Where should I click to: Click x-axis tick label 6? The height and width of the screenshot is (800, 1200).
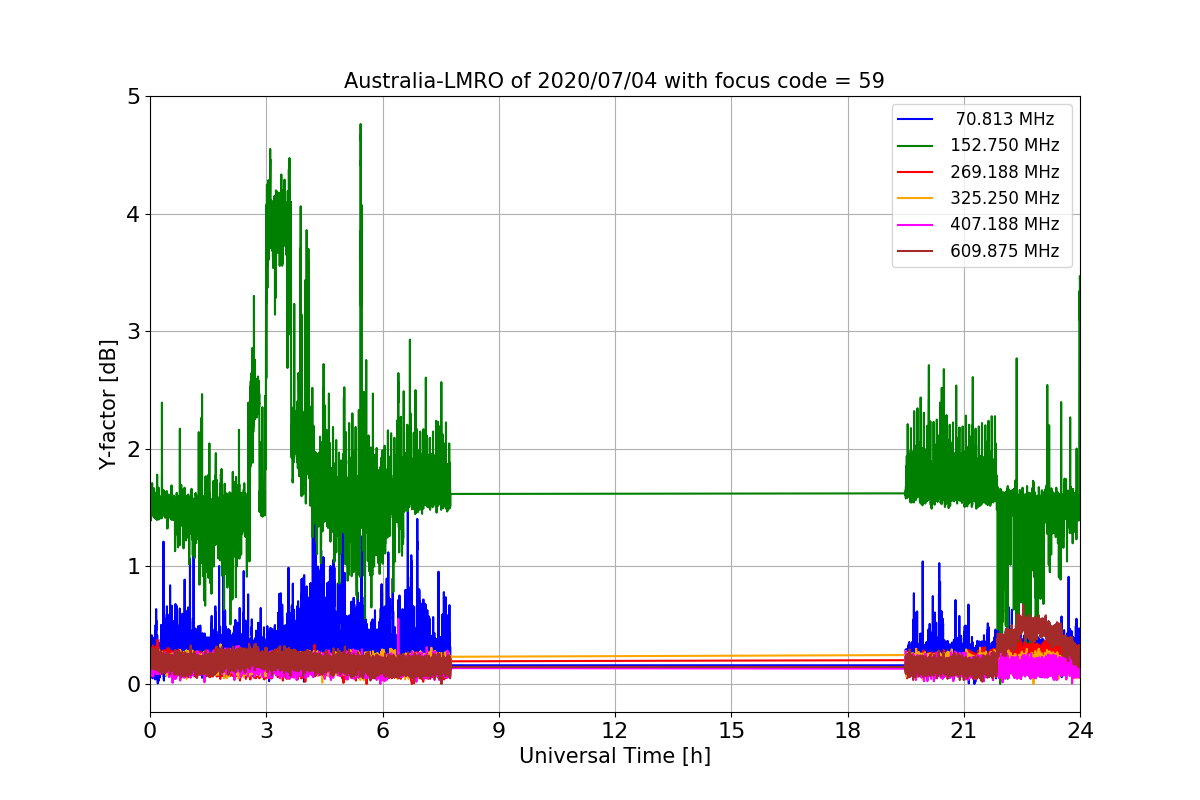click(x=383, y=730)
